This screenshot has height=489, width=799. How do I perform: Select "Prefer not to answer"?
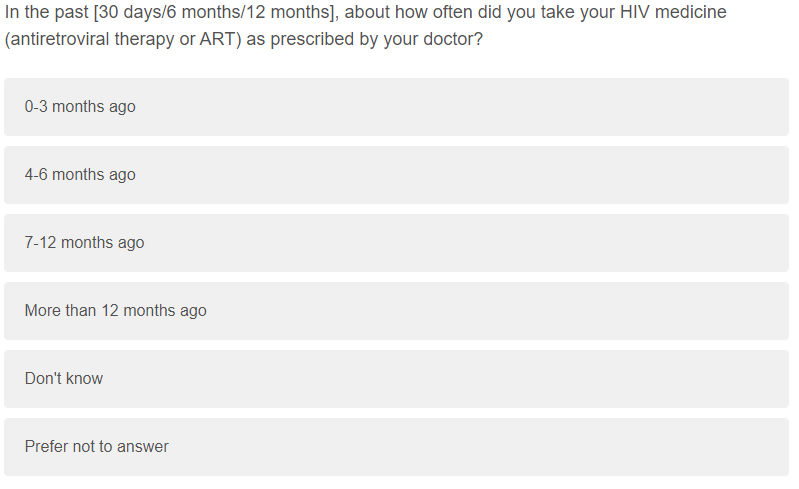point(396,447)
